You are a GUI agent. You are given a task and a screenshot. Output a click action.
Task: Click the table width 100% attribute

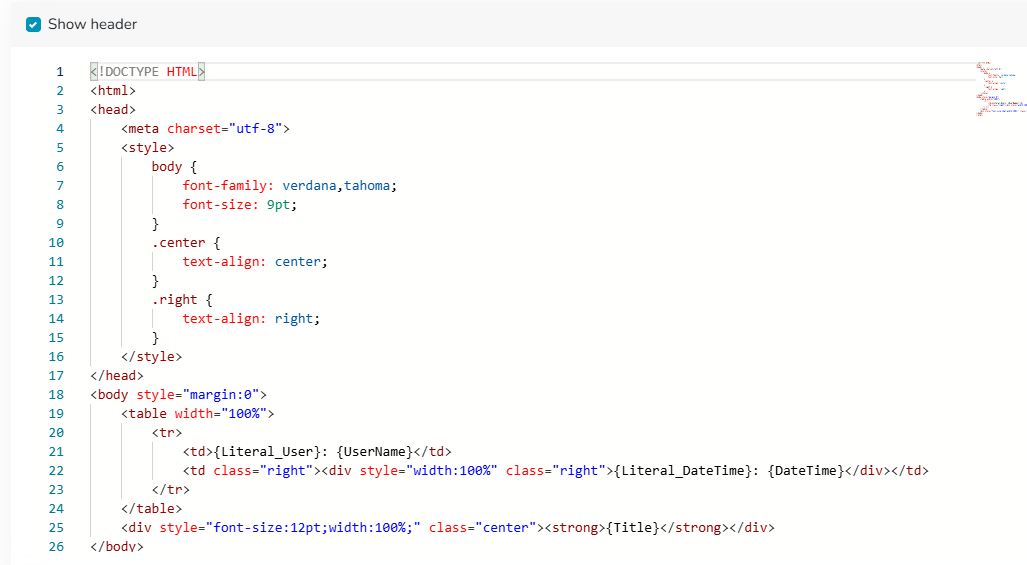220,414
